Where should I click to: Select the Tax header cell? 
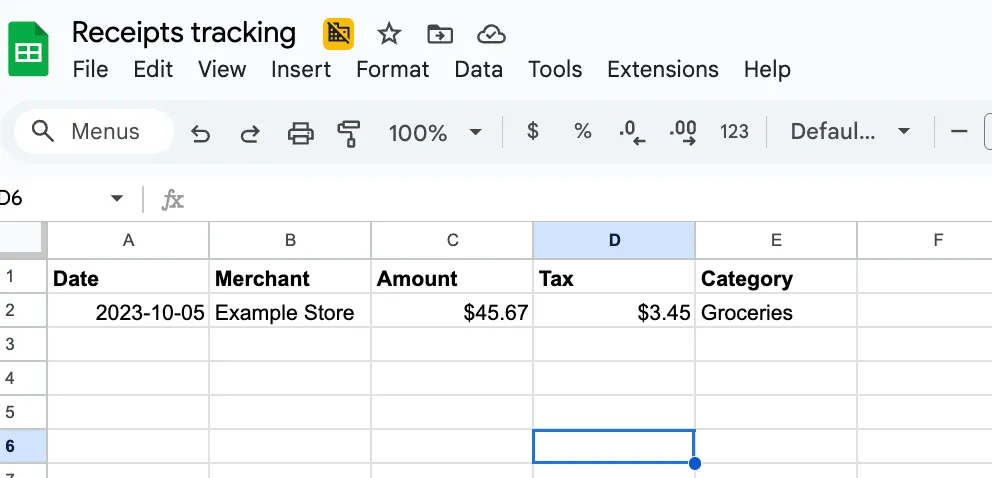click(x=614, y=276)
